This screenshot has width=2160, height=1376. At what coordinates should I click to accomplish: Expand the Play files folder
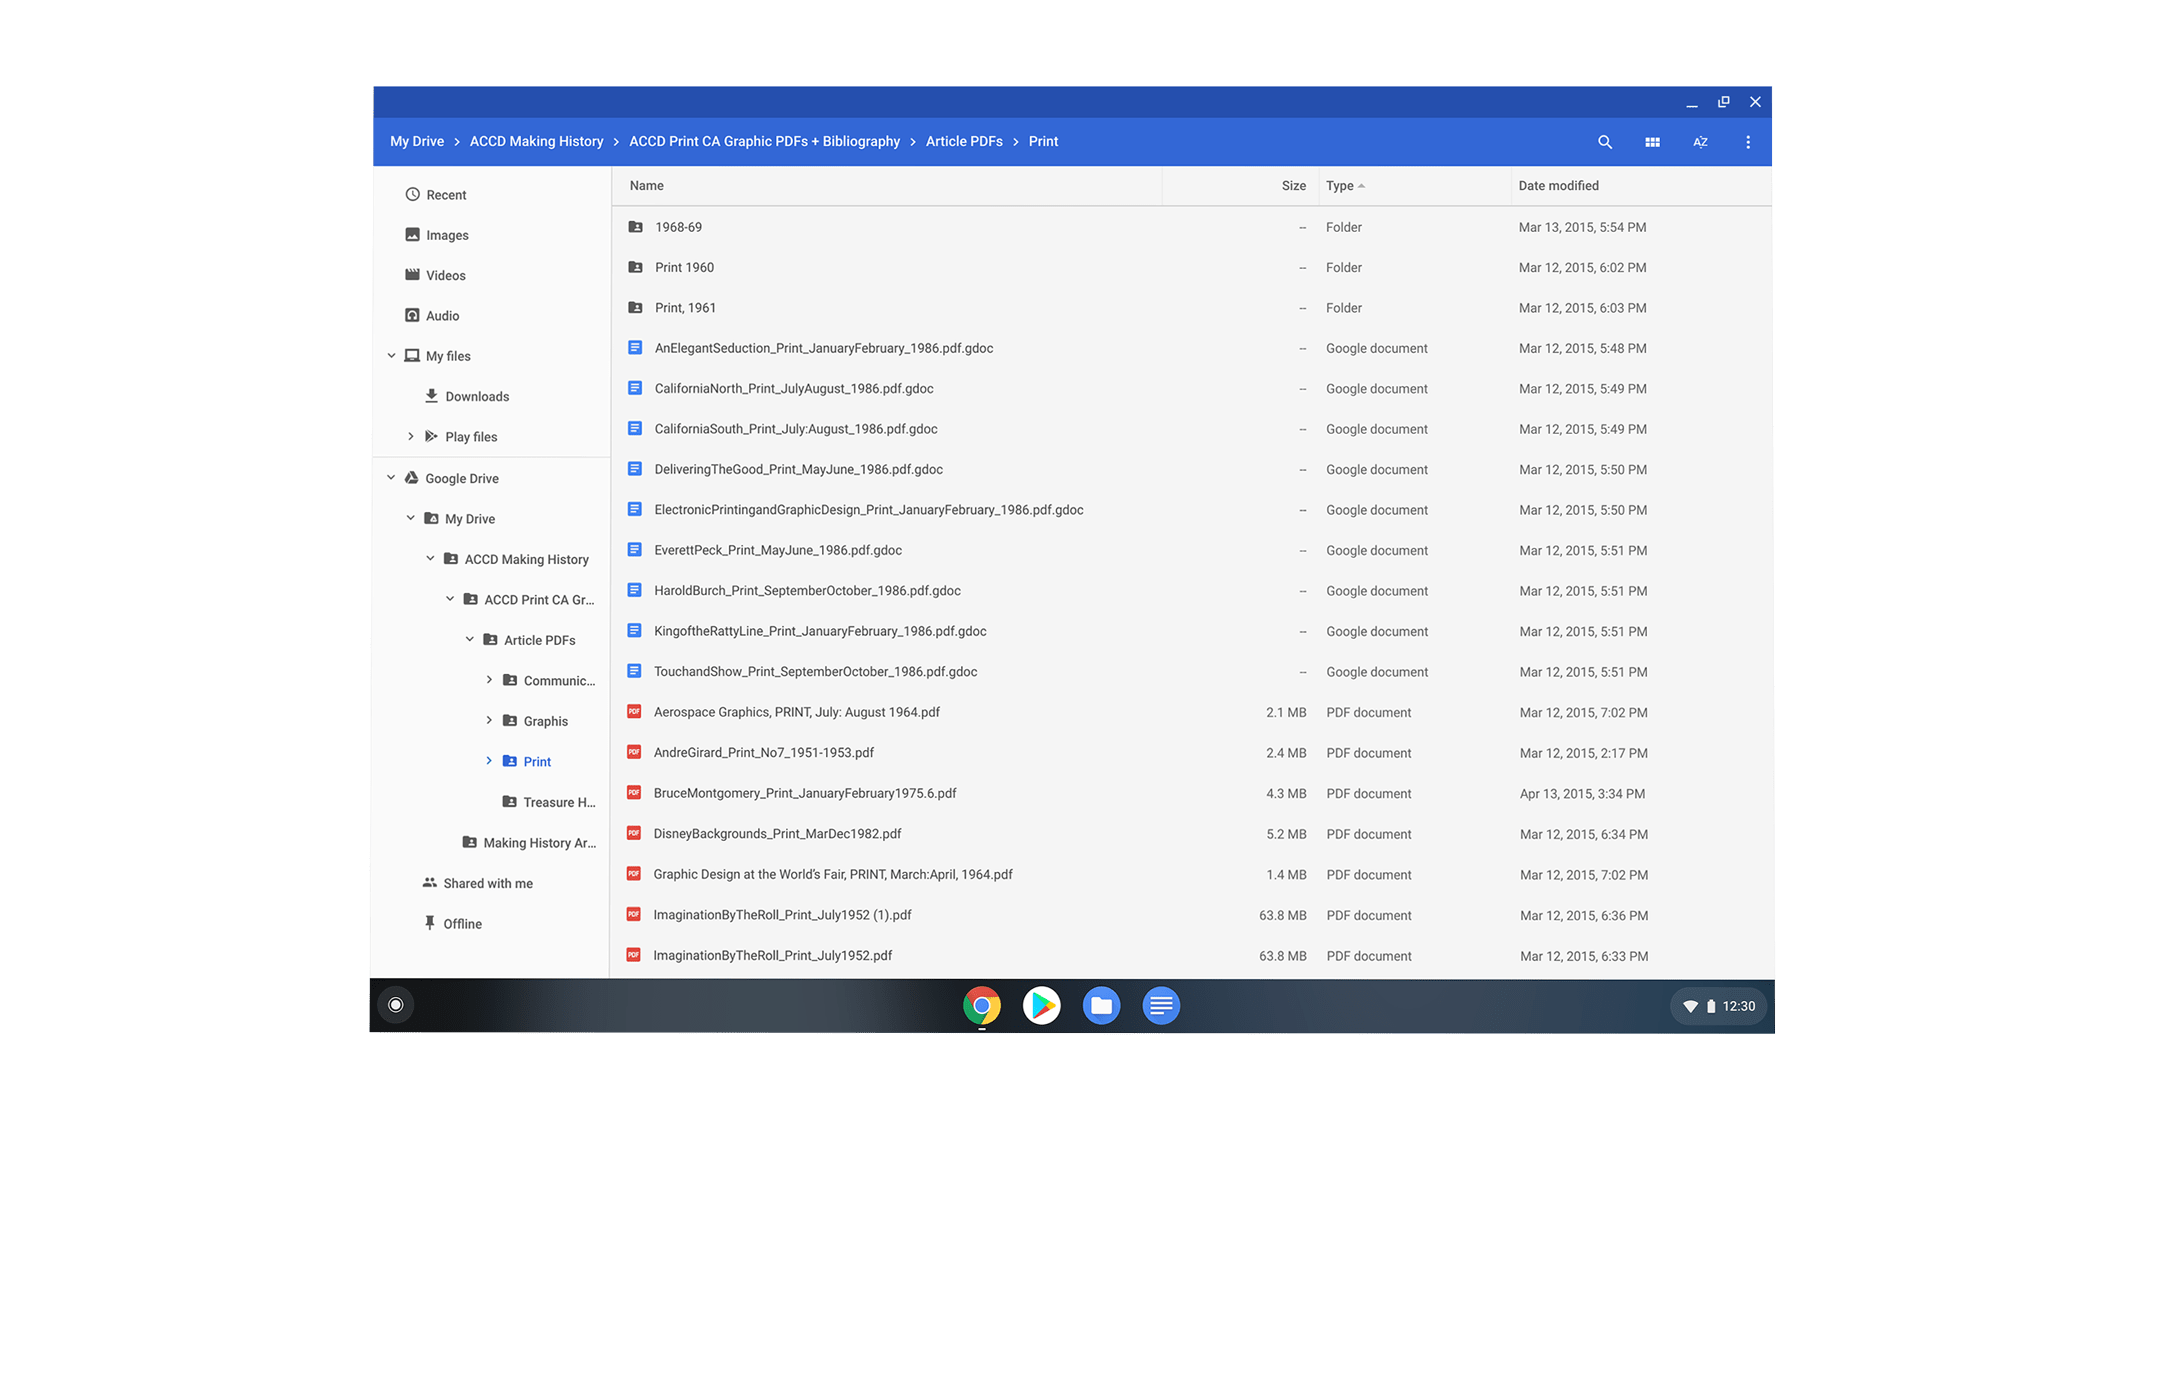(x=410, y=437)
